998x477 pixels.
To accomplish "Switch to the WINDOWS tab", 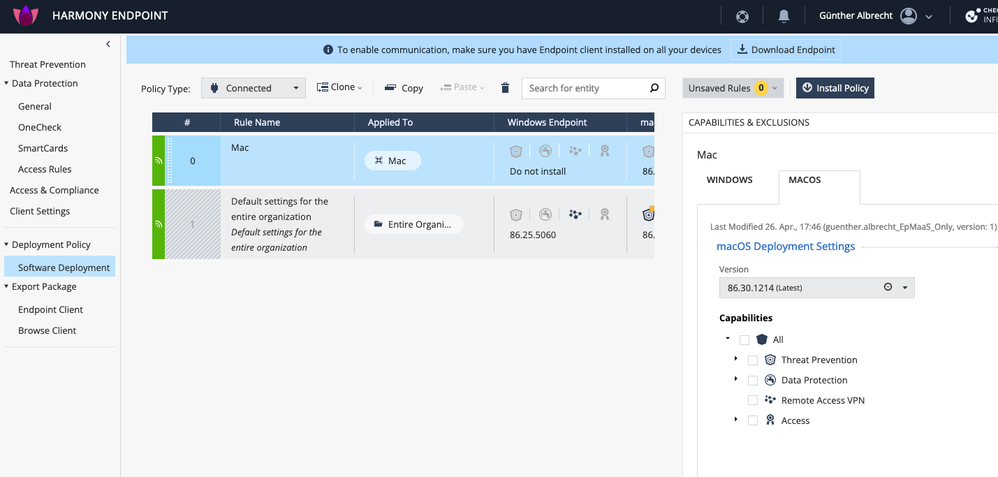I will 729,180.
